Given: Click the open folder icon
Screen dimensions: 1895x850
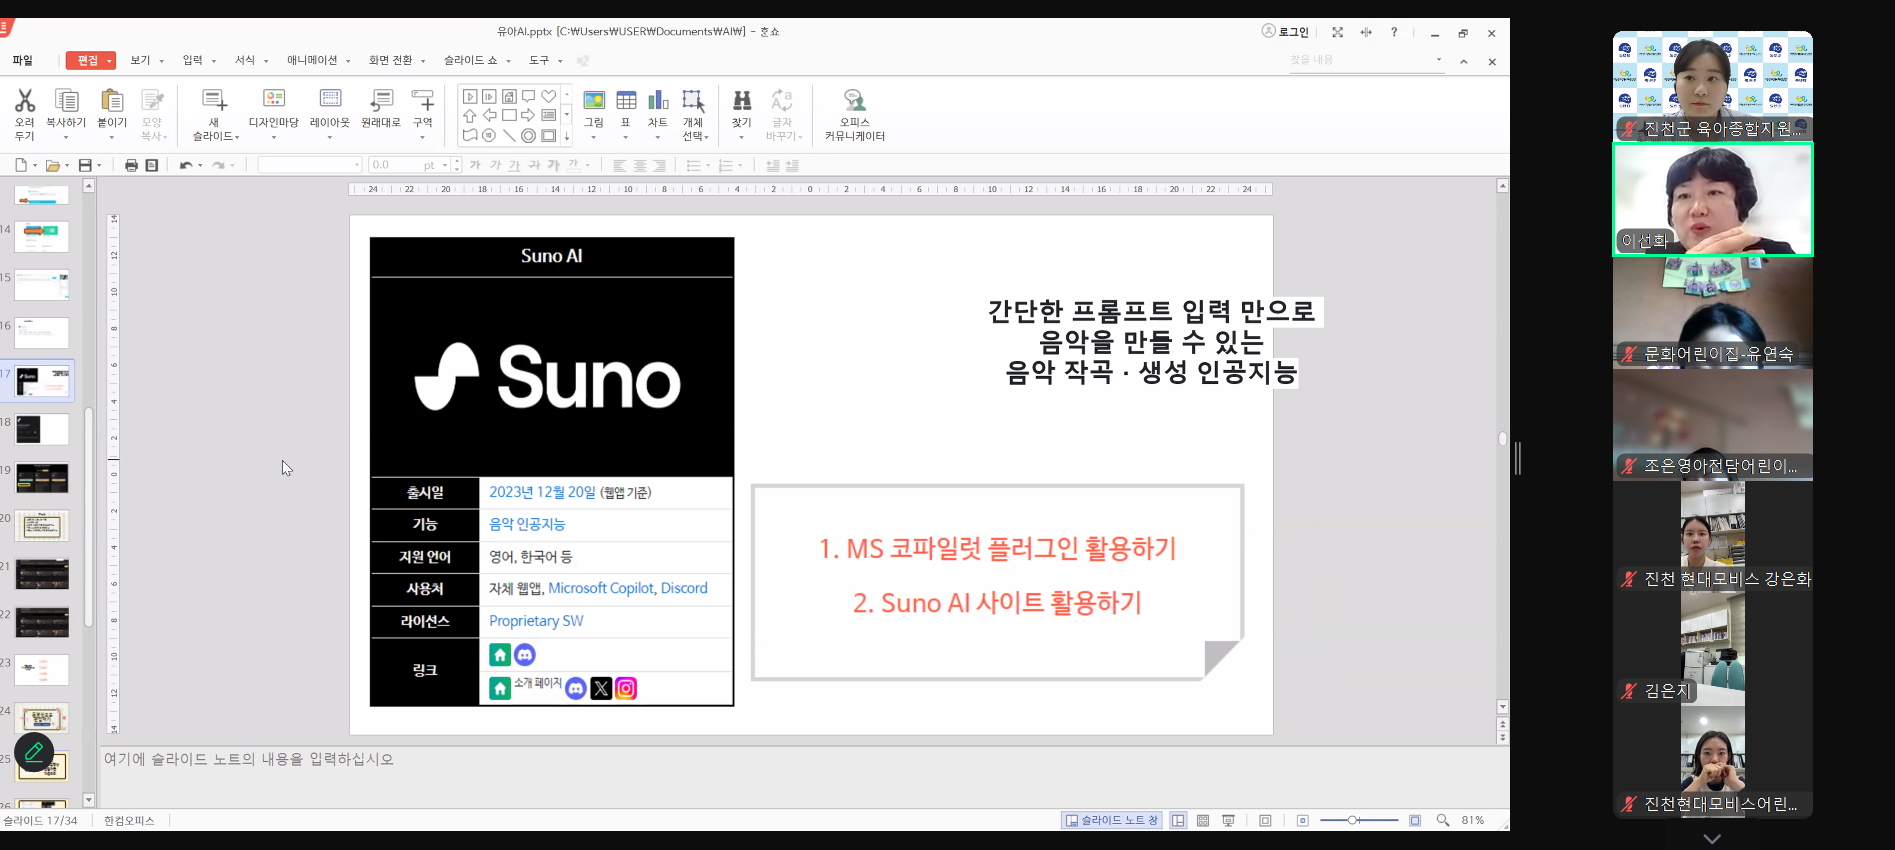Looking at the screenshot, I should 52,165.
